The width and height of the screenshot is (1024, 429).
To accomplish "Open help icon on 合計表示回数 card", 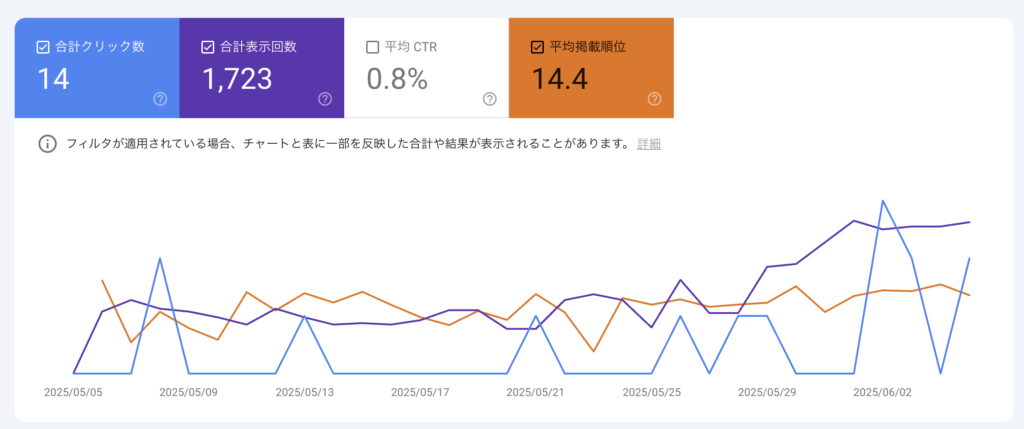I will (325, 99).
